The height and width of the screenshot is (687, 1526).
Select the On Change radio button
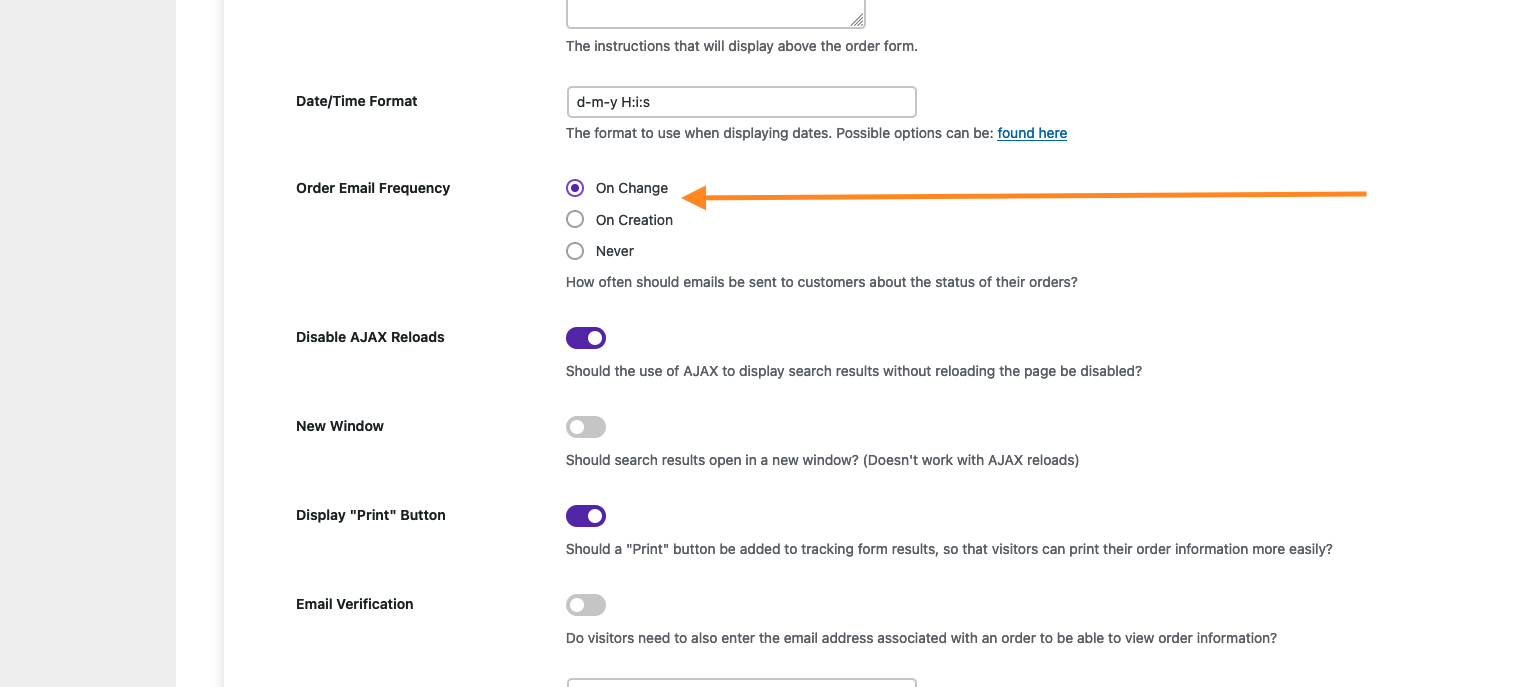click(x=575, y=188)
